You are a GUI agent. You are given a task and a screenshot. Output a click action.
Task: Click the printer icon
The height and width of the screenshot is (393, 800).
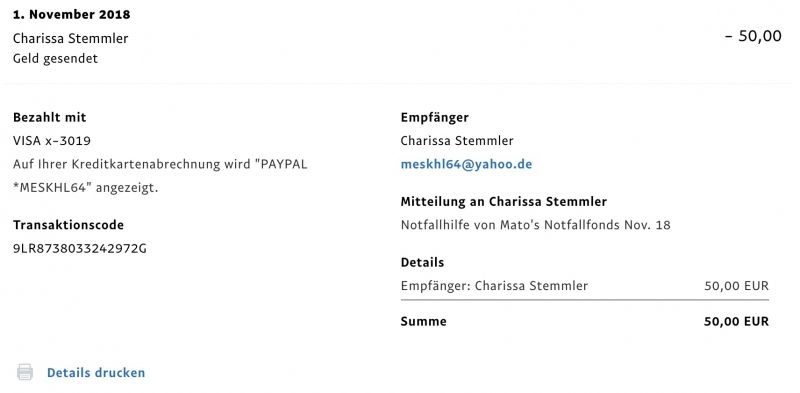tap(25, 372)
